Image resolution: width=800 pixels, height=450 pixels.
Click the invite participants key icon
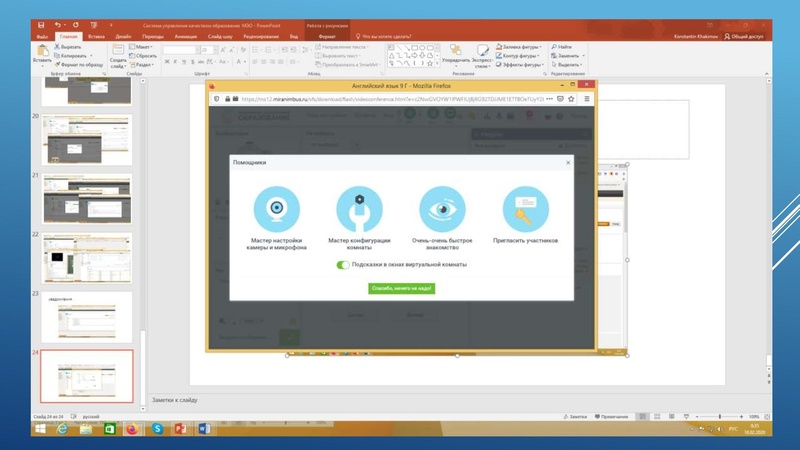(525, 210)
